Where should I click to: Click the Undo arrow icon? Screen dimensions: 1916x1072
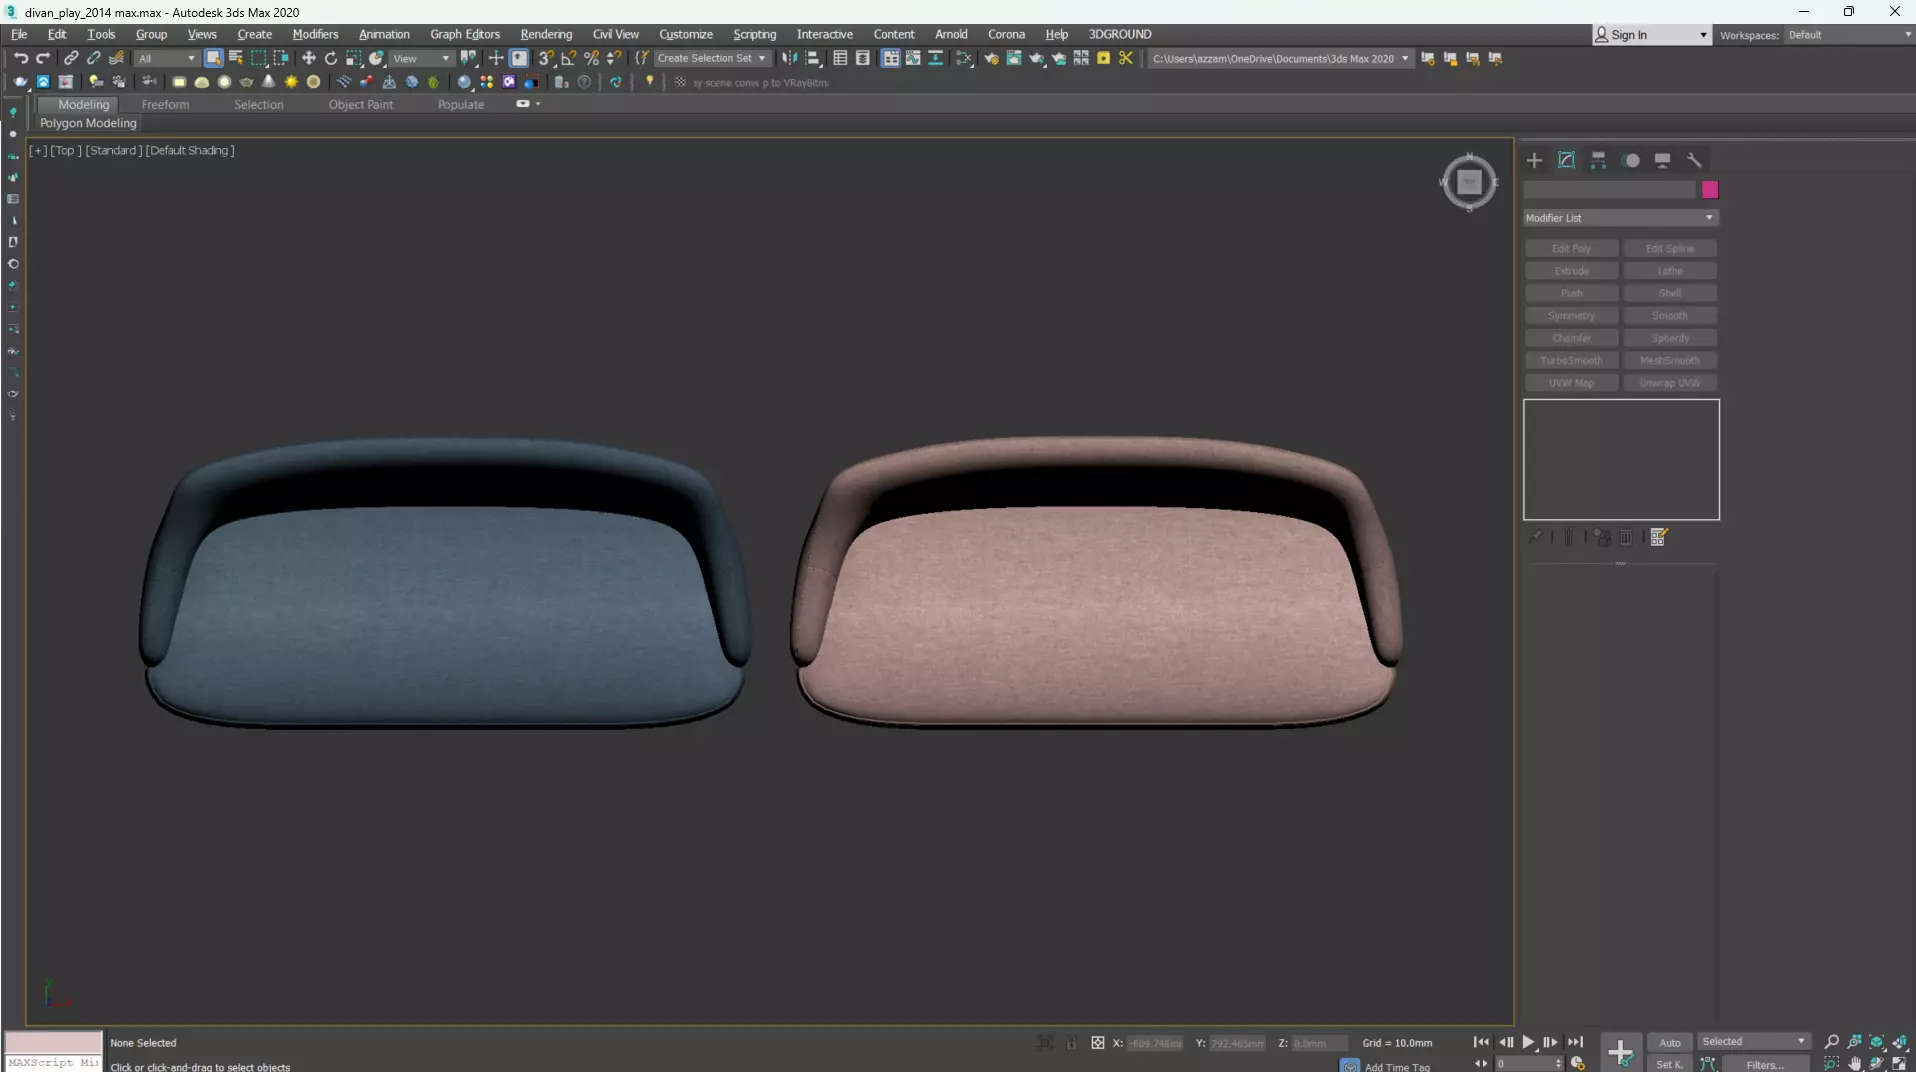pos(20,58)
